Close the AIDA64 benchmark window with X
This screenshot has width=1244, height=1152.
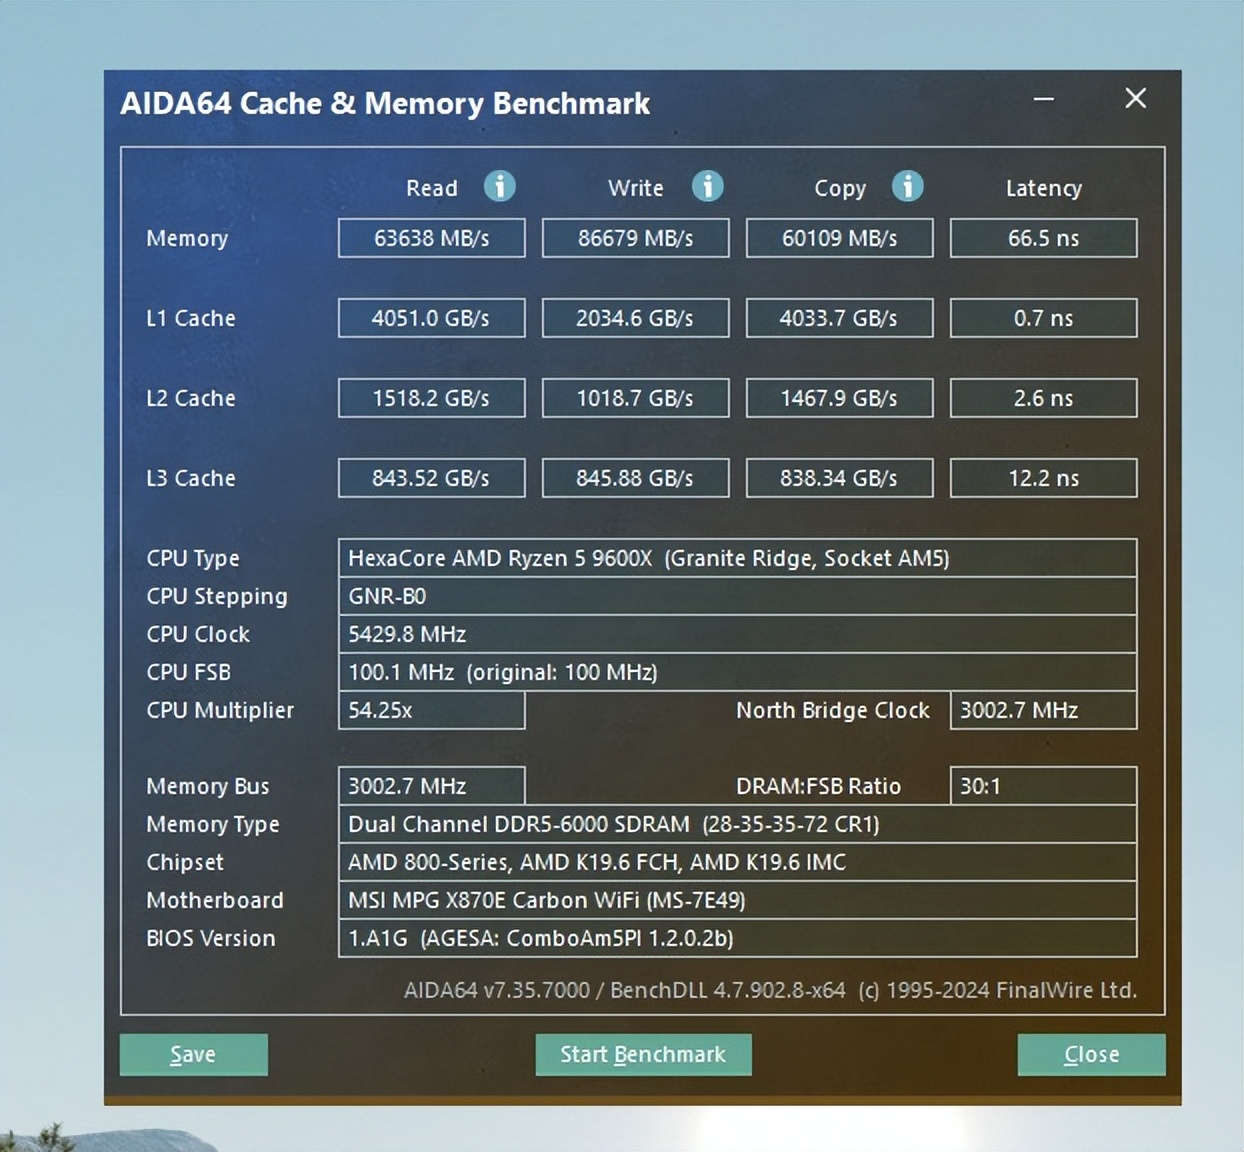tap(1135, 98)
